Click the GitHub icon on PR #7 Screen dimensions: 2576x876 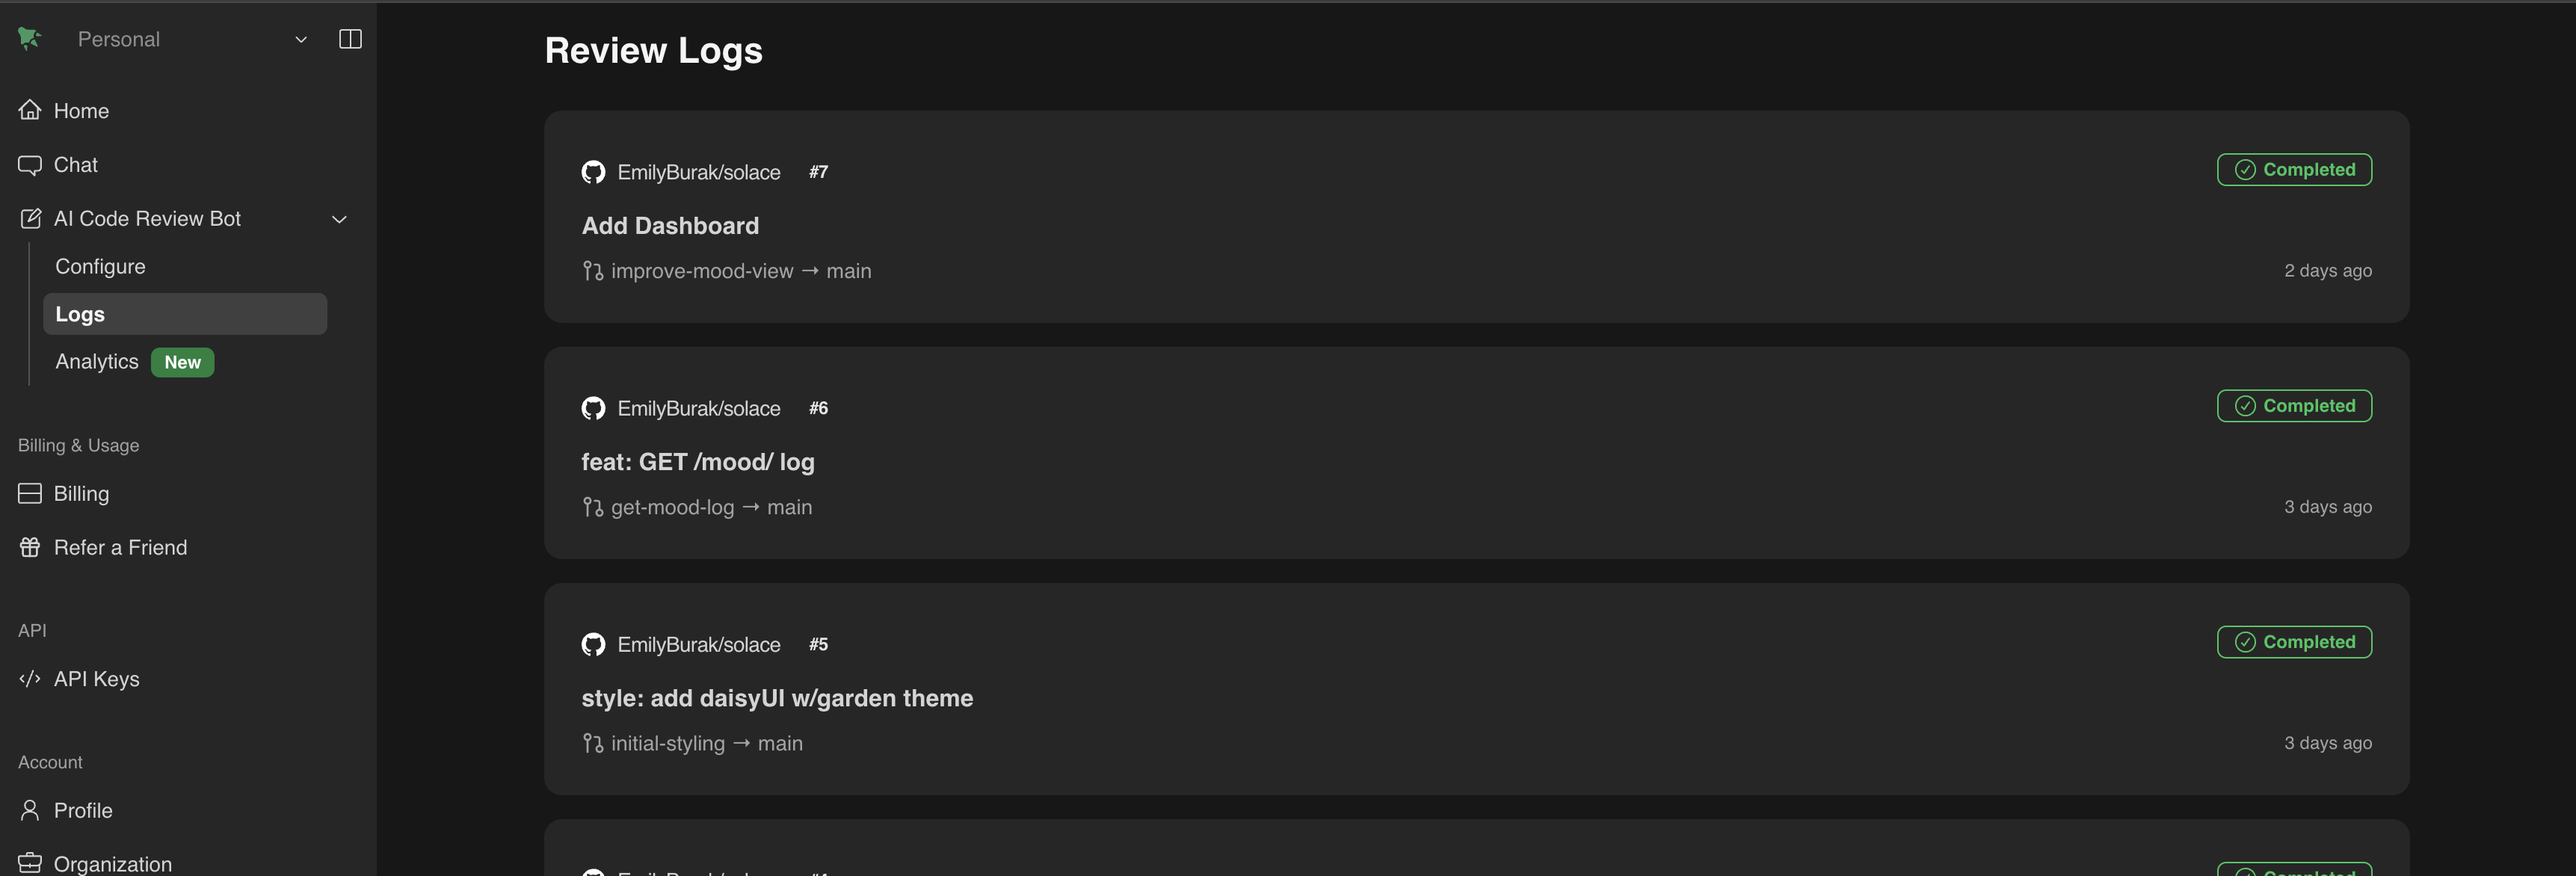[x=593, y=172]
